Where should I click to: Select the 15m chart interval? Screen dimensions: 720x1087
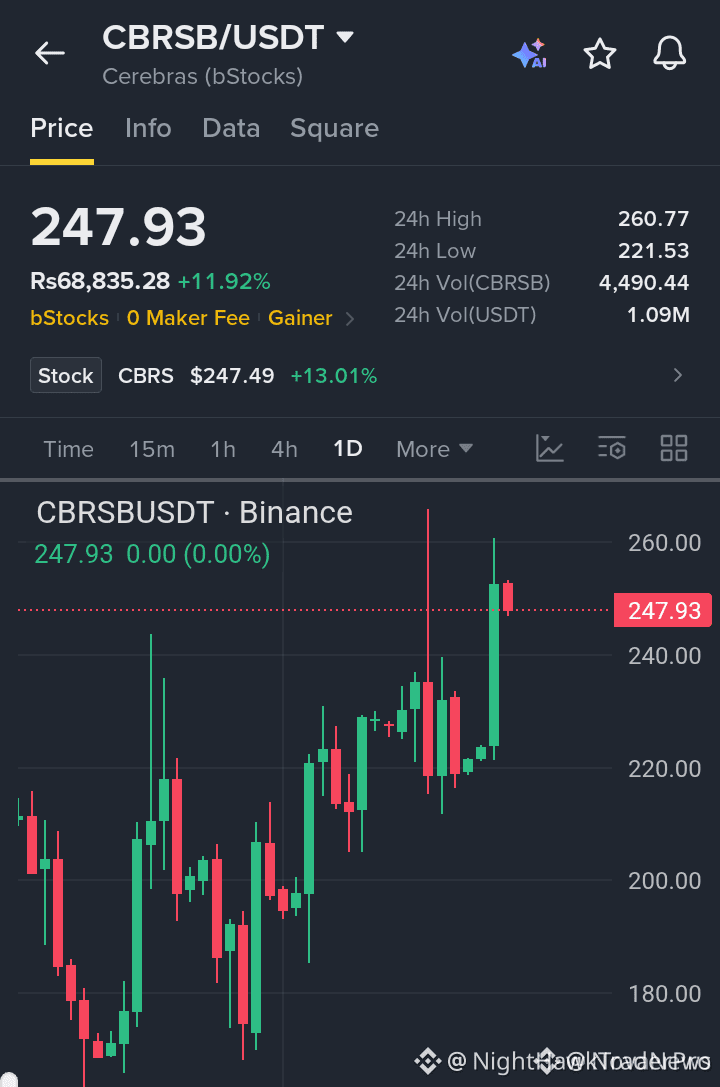point(152,449)
